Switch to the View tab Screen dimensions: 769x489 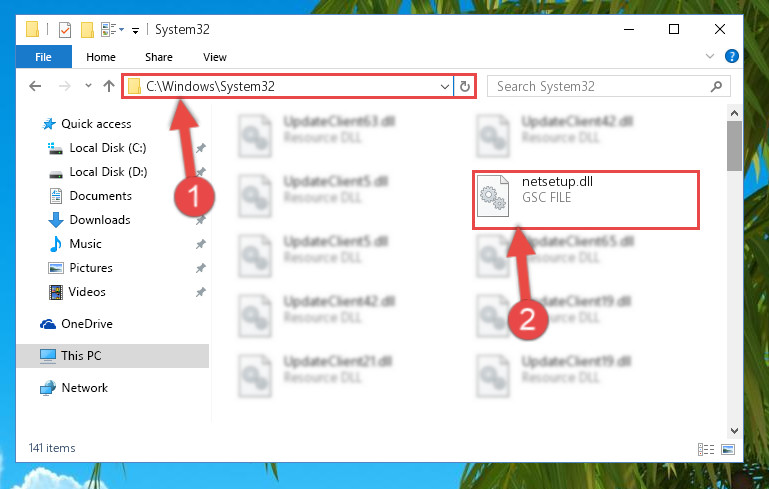tap(215, 57)
